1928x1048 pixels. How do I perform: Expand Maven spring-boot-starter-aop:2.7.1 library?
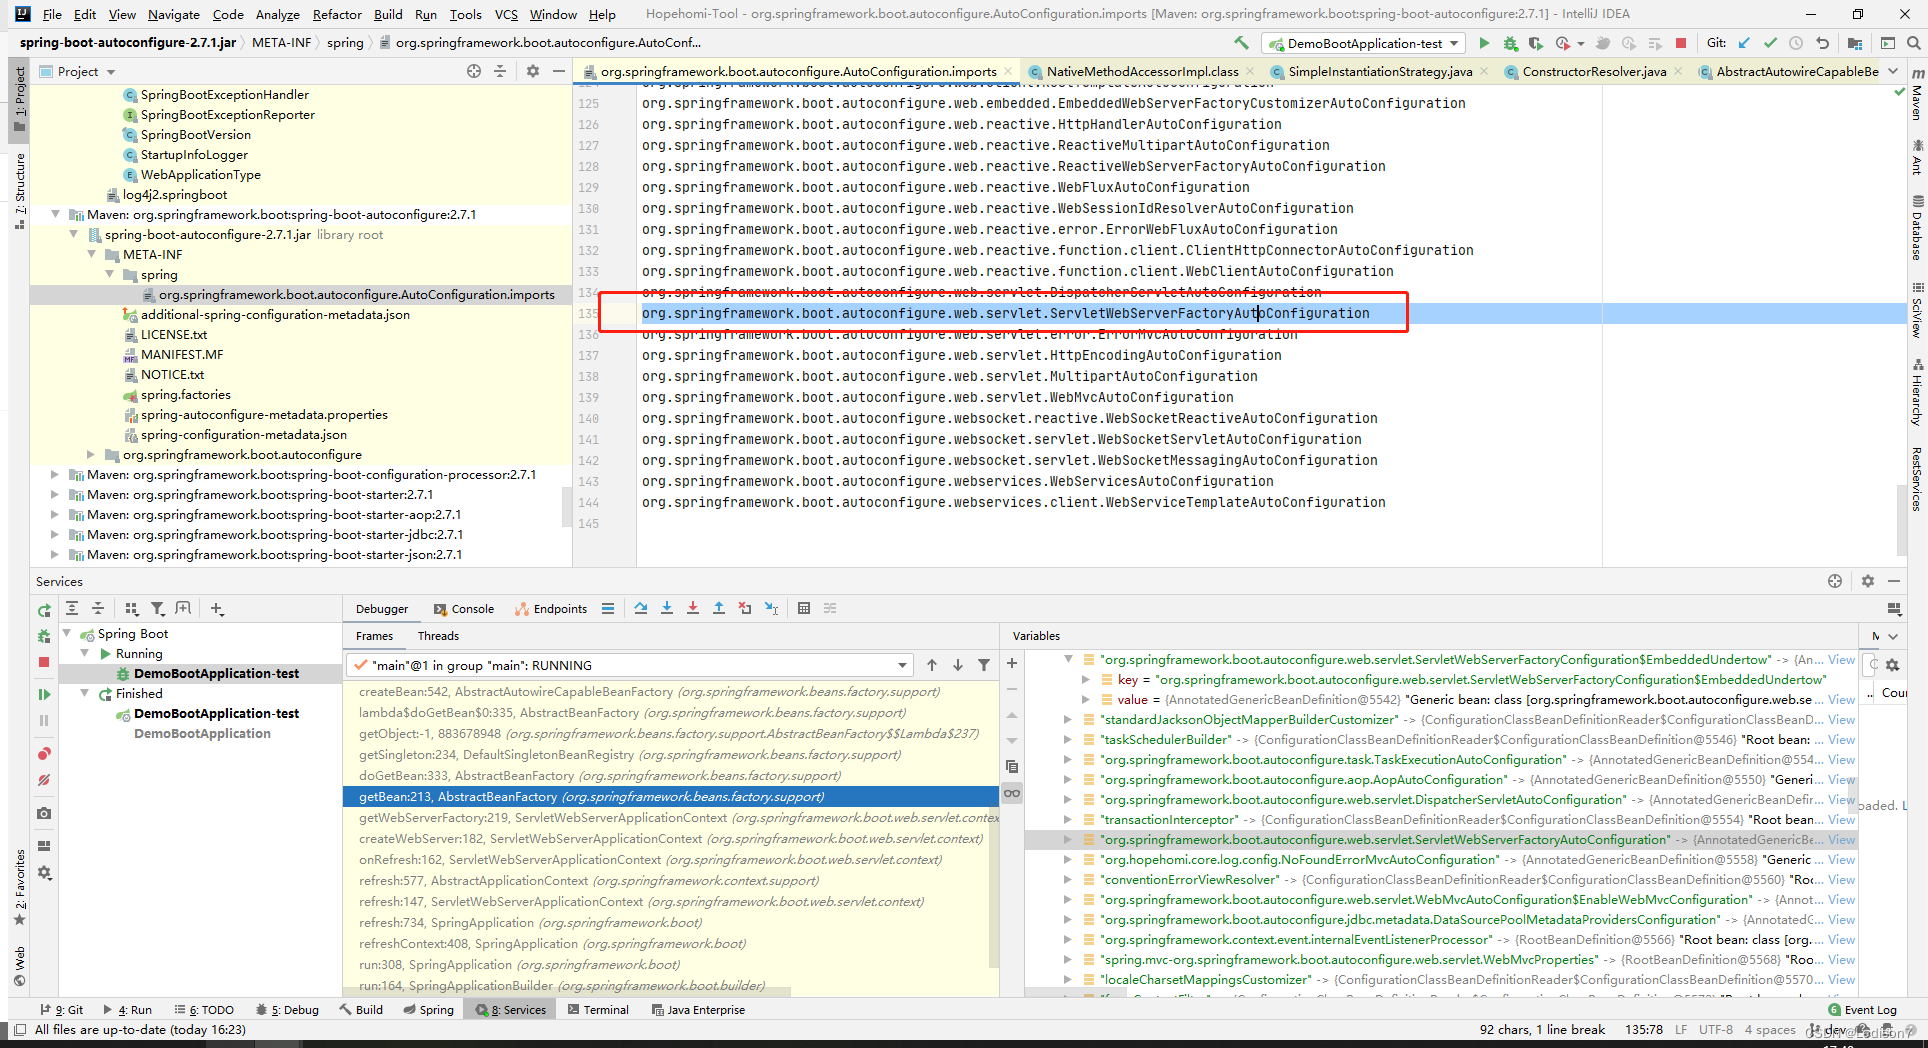pos(55,515)
